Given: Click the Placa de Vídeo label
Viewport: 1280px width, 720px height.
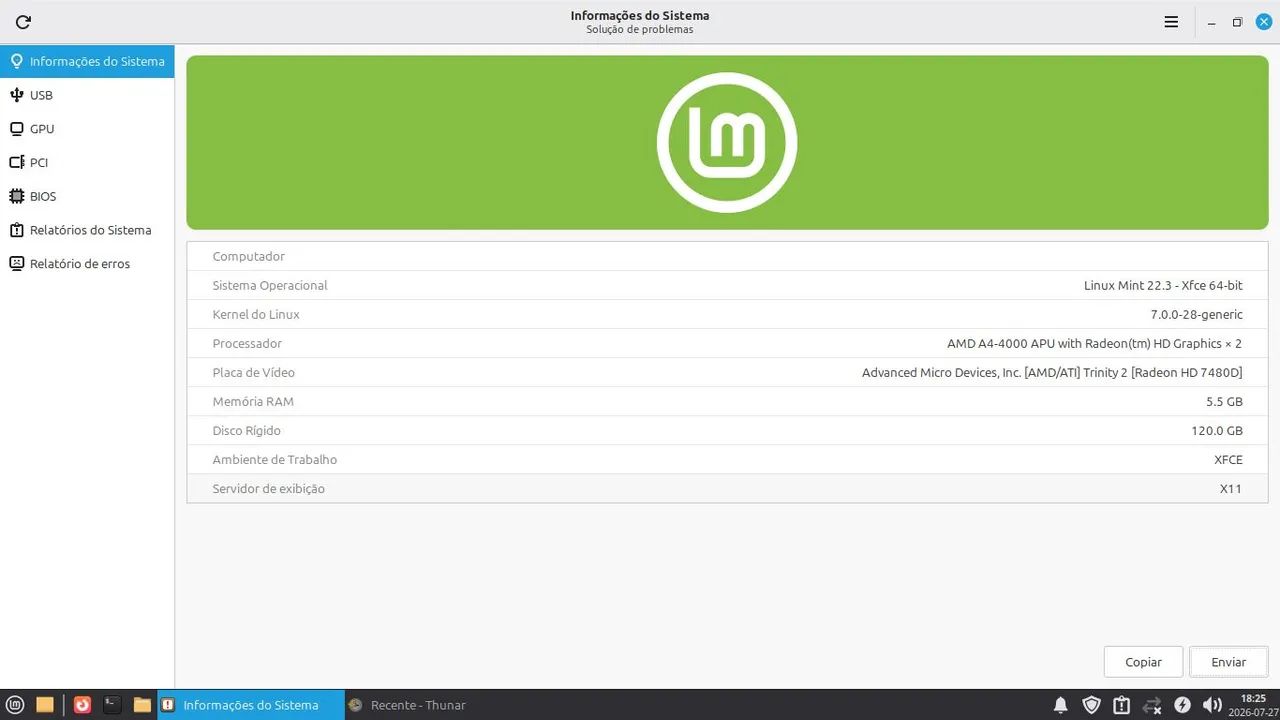Looking at the screenshot, I should pos(253,372).
